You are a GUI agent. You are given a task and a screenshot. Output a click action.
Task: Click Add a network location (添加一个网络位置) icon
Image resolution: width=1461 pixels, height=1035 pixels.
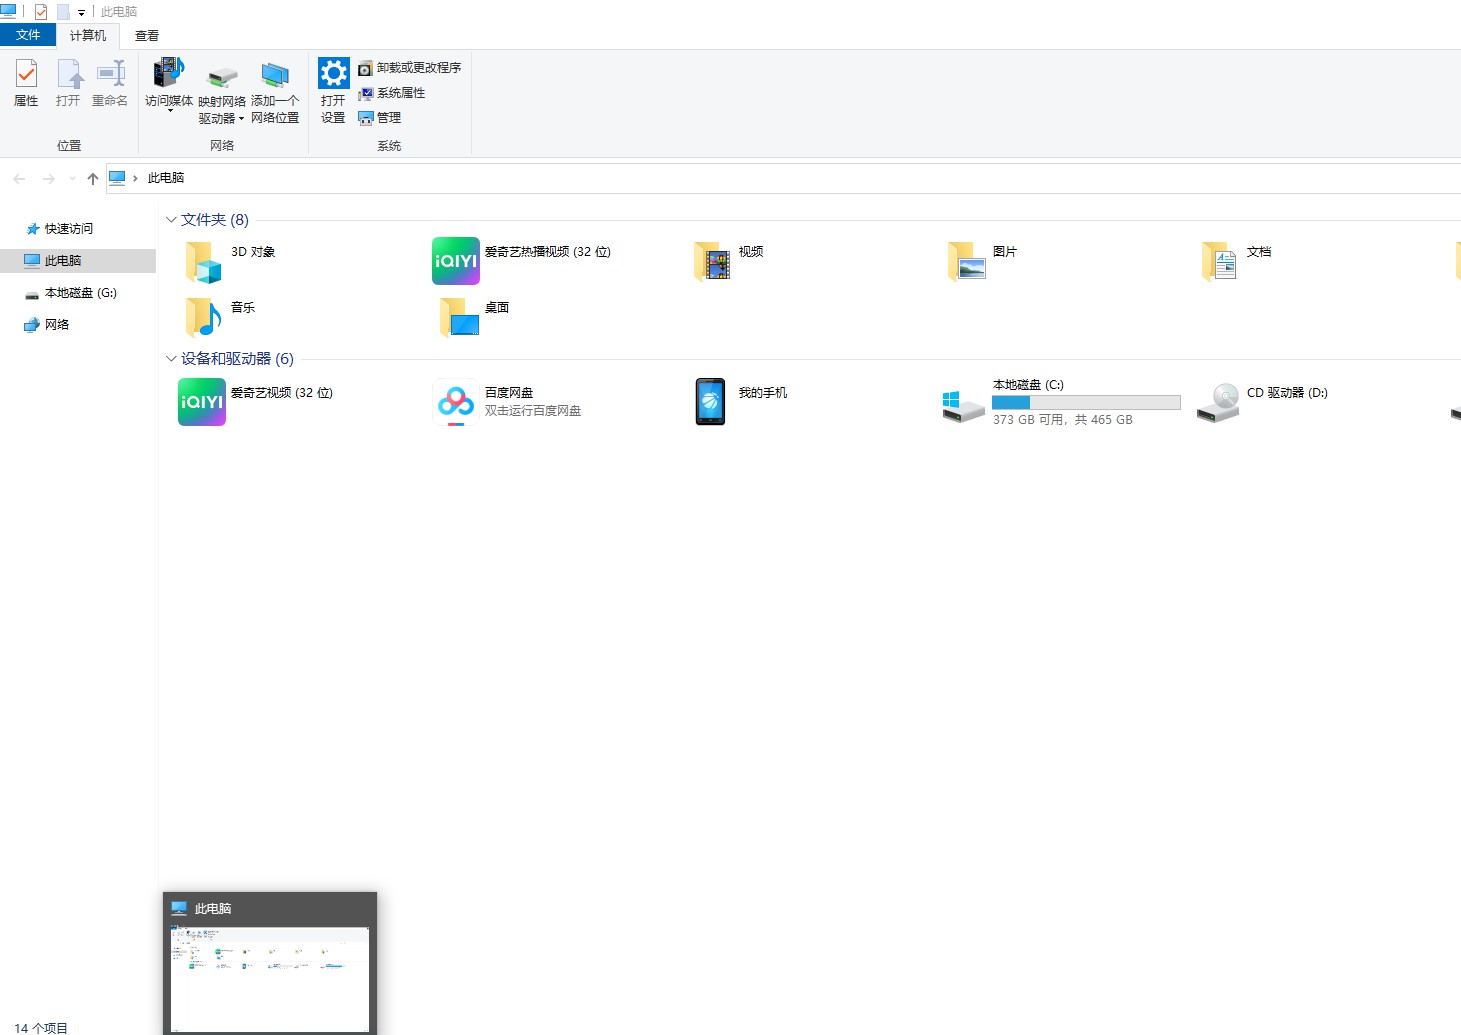coord(275,76)
